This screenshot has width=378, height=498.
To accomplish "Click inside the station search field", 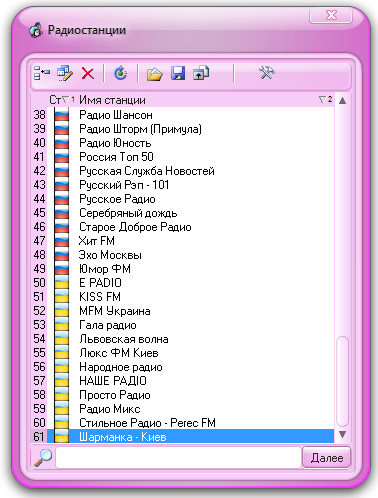I will click(x=178, y=458).
